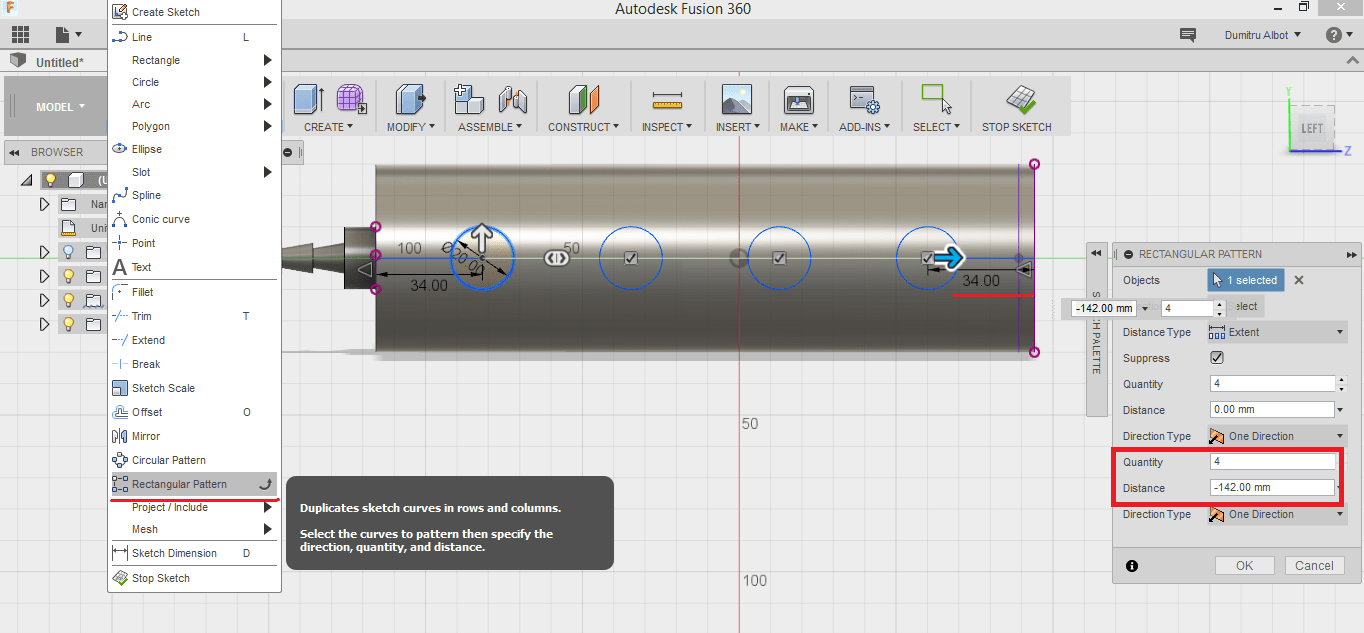This screenshot has height=633, width=1364.
Task: Click the Add-Ins scripts icon
Action: click(x=864, y=100)
